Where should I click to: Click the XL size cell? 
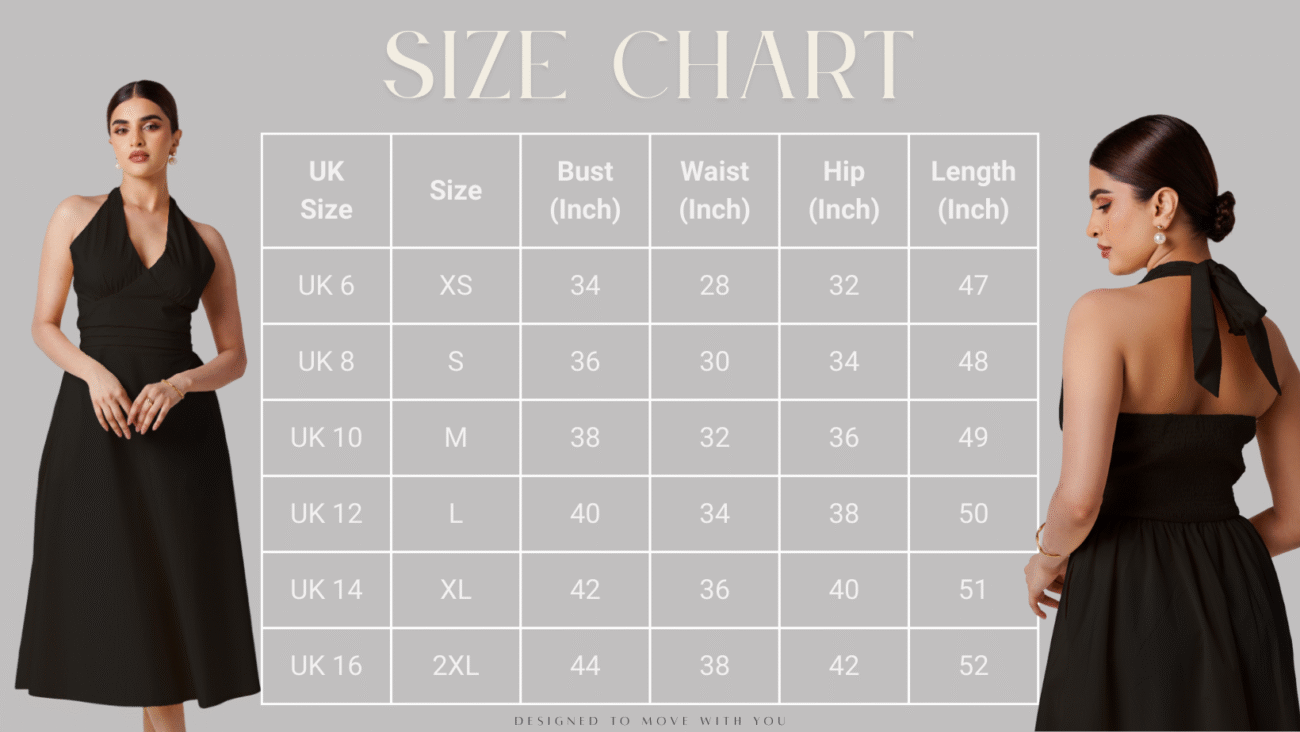point(455,589)
